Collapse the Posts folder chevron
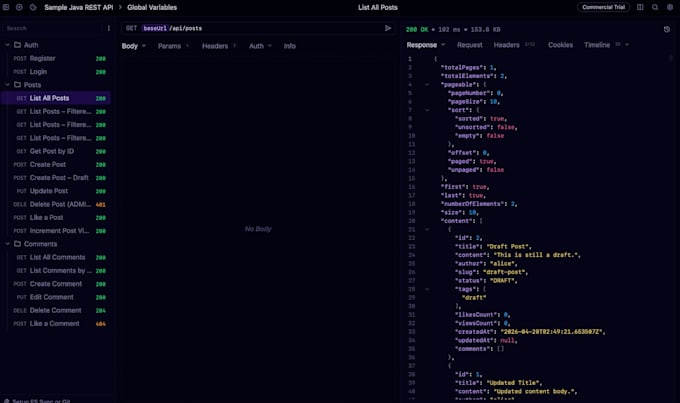This screenshot has width=680, height=403. (x=7, y=85)
